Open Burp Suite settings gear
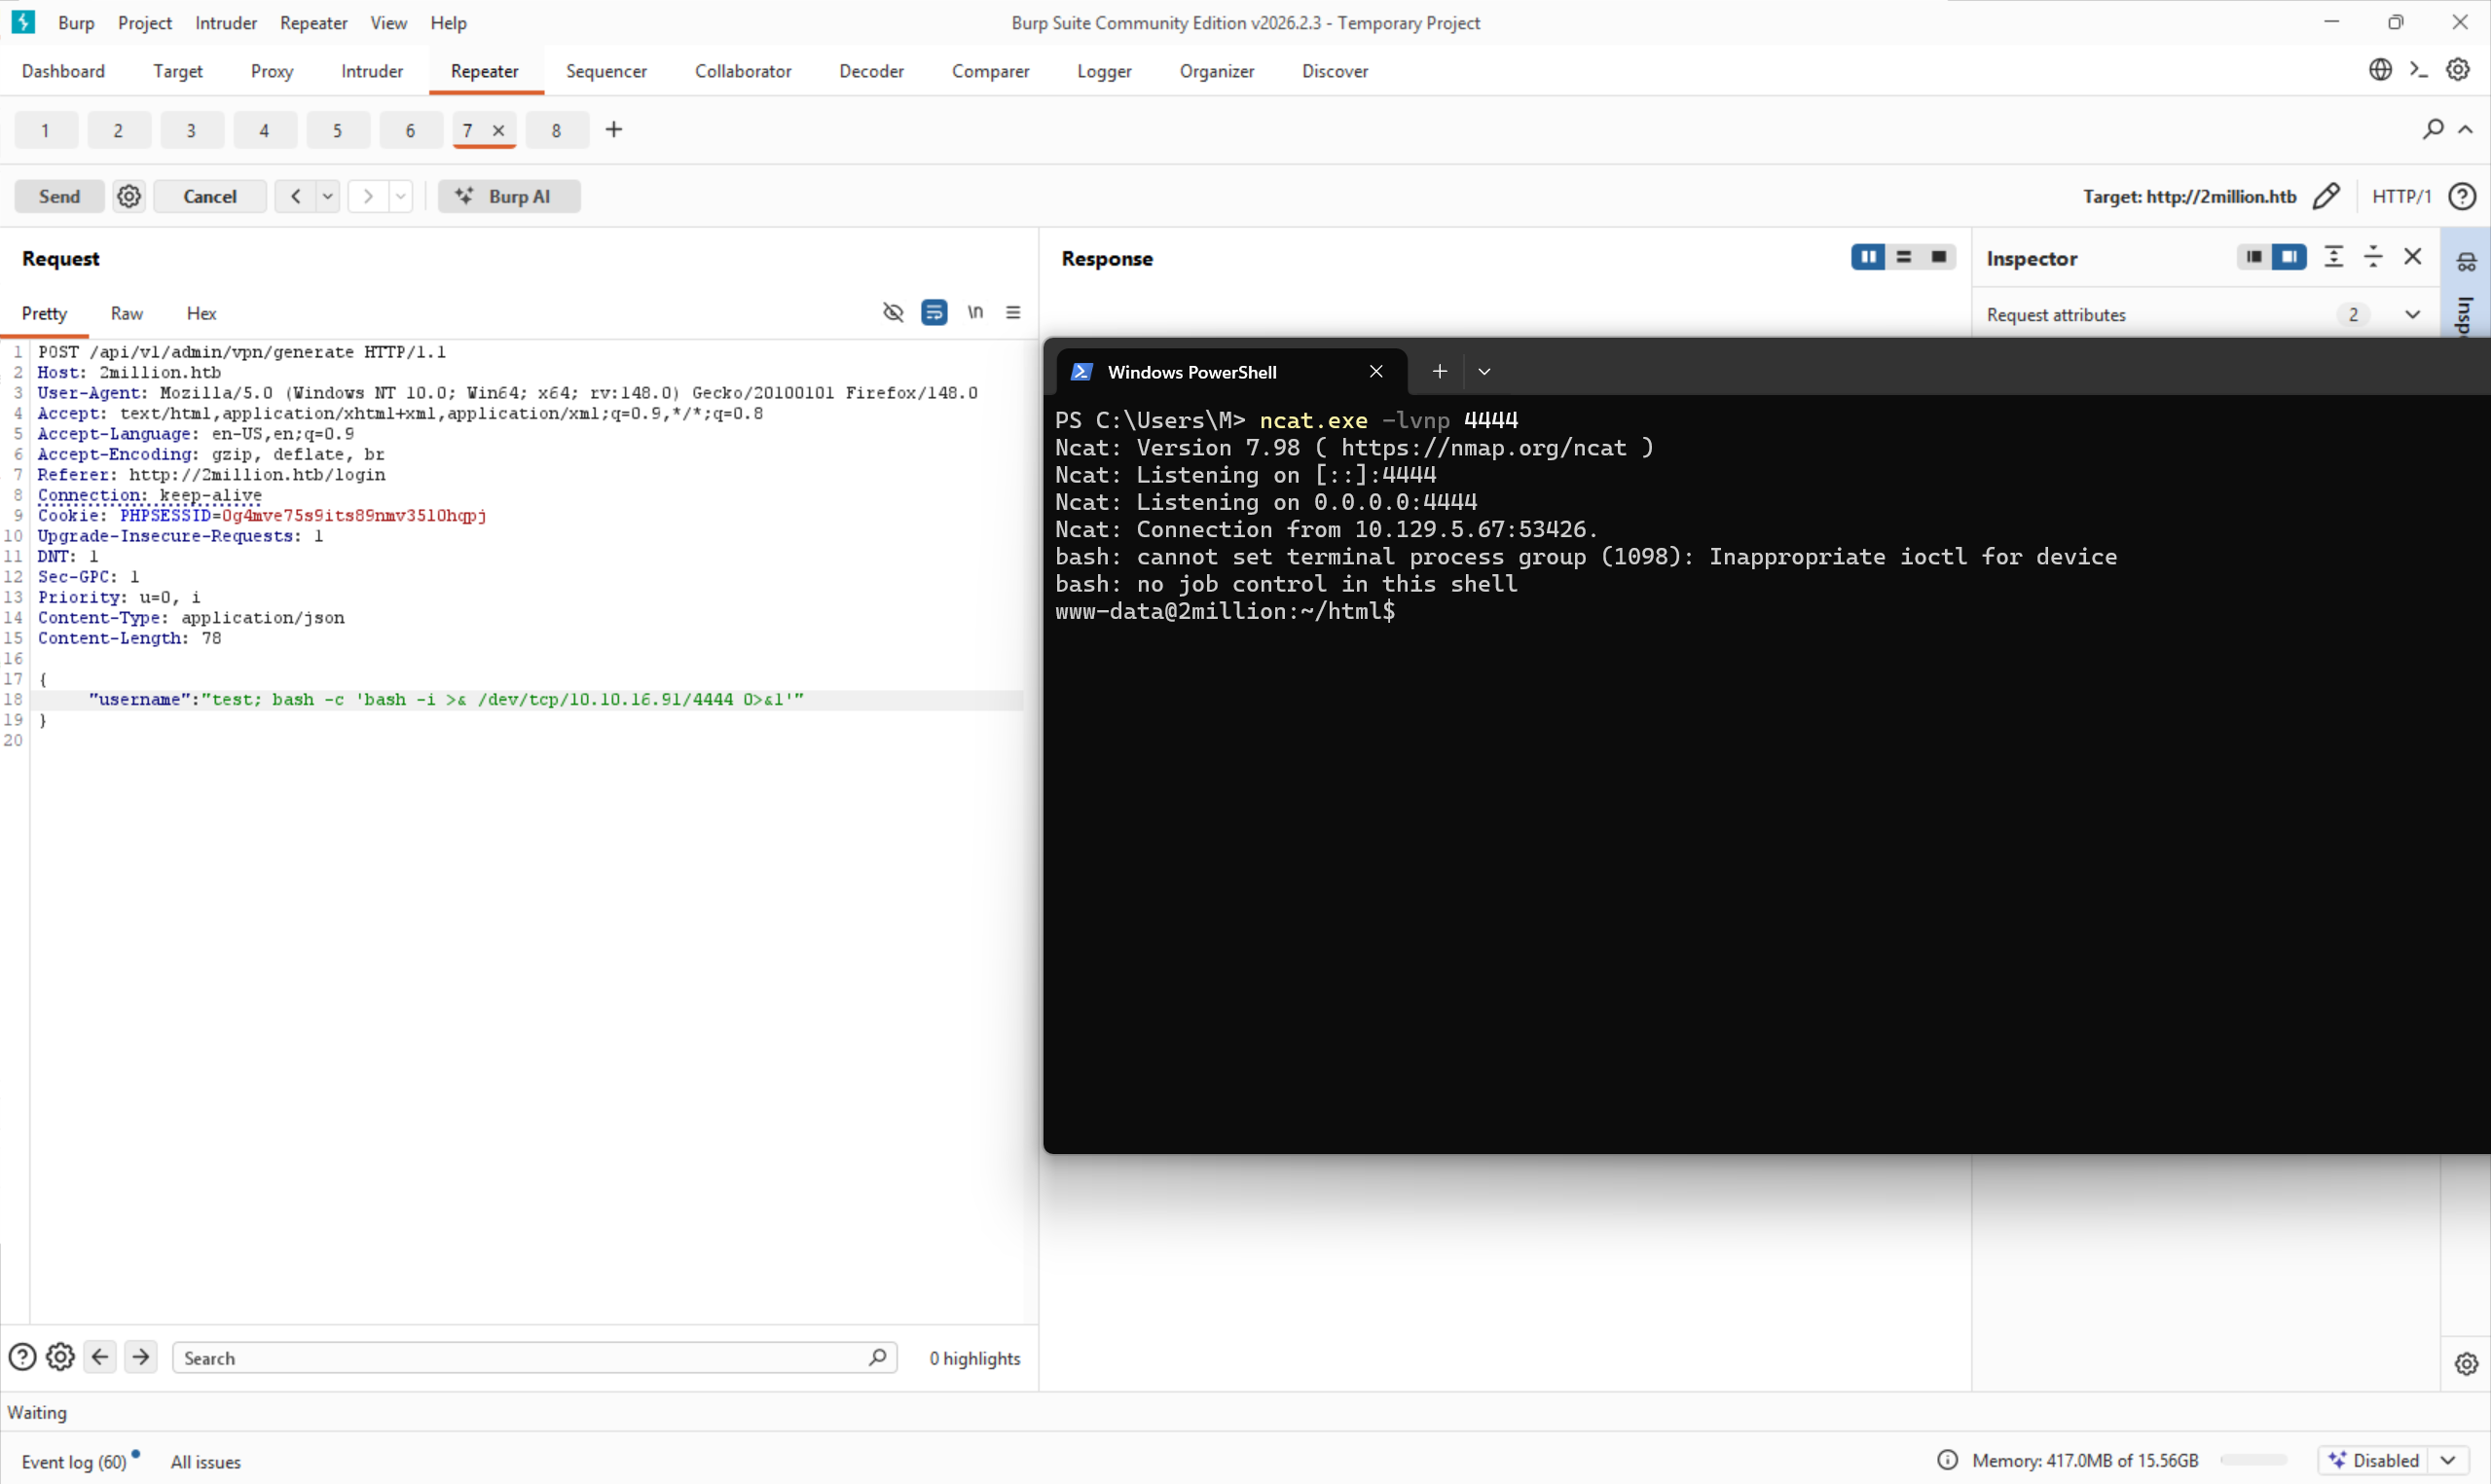The width and height of the screenshot is (2491, 1484). [2459, 69]
